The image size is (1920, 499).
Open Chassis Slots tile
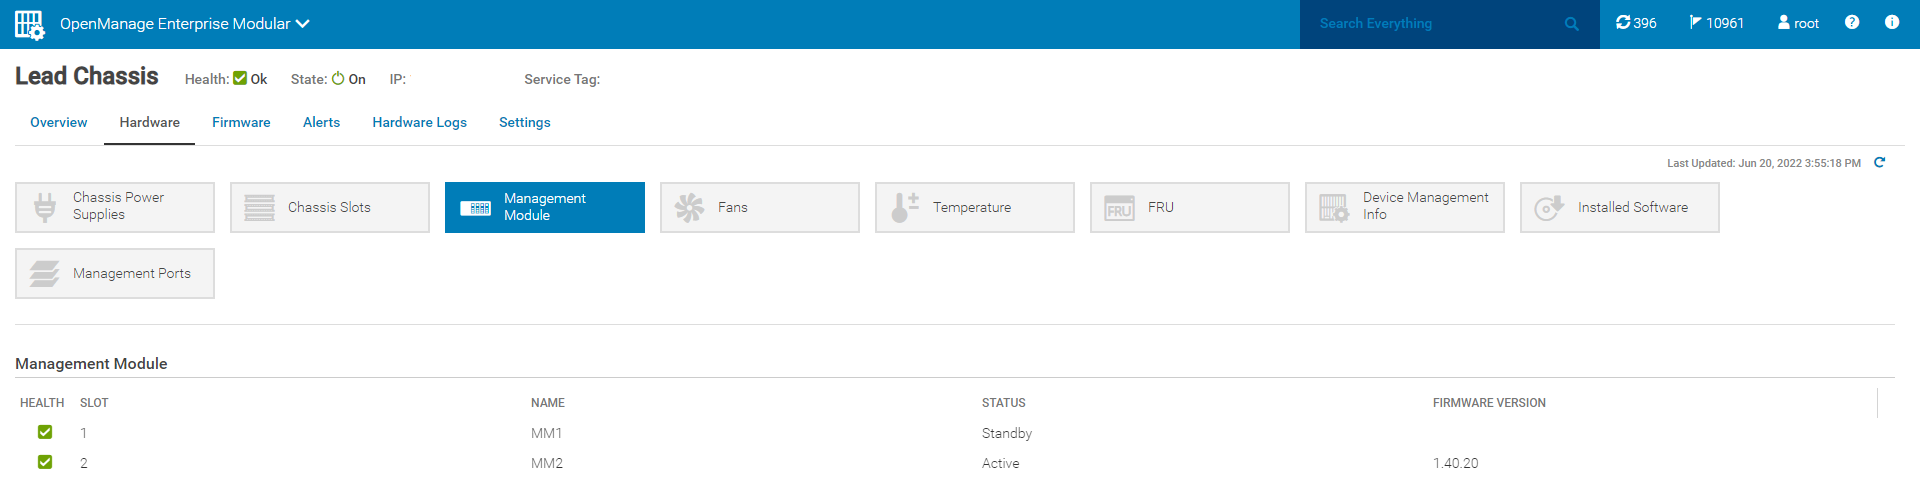tap(330, 207)
